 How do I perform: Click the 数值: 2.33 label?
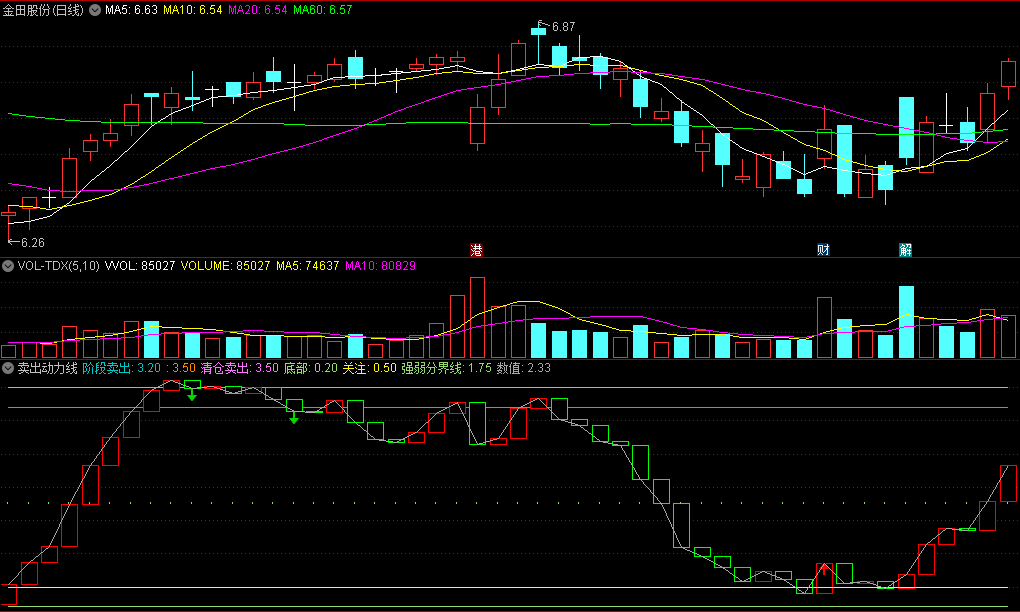[x=524, y=368]
